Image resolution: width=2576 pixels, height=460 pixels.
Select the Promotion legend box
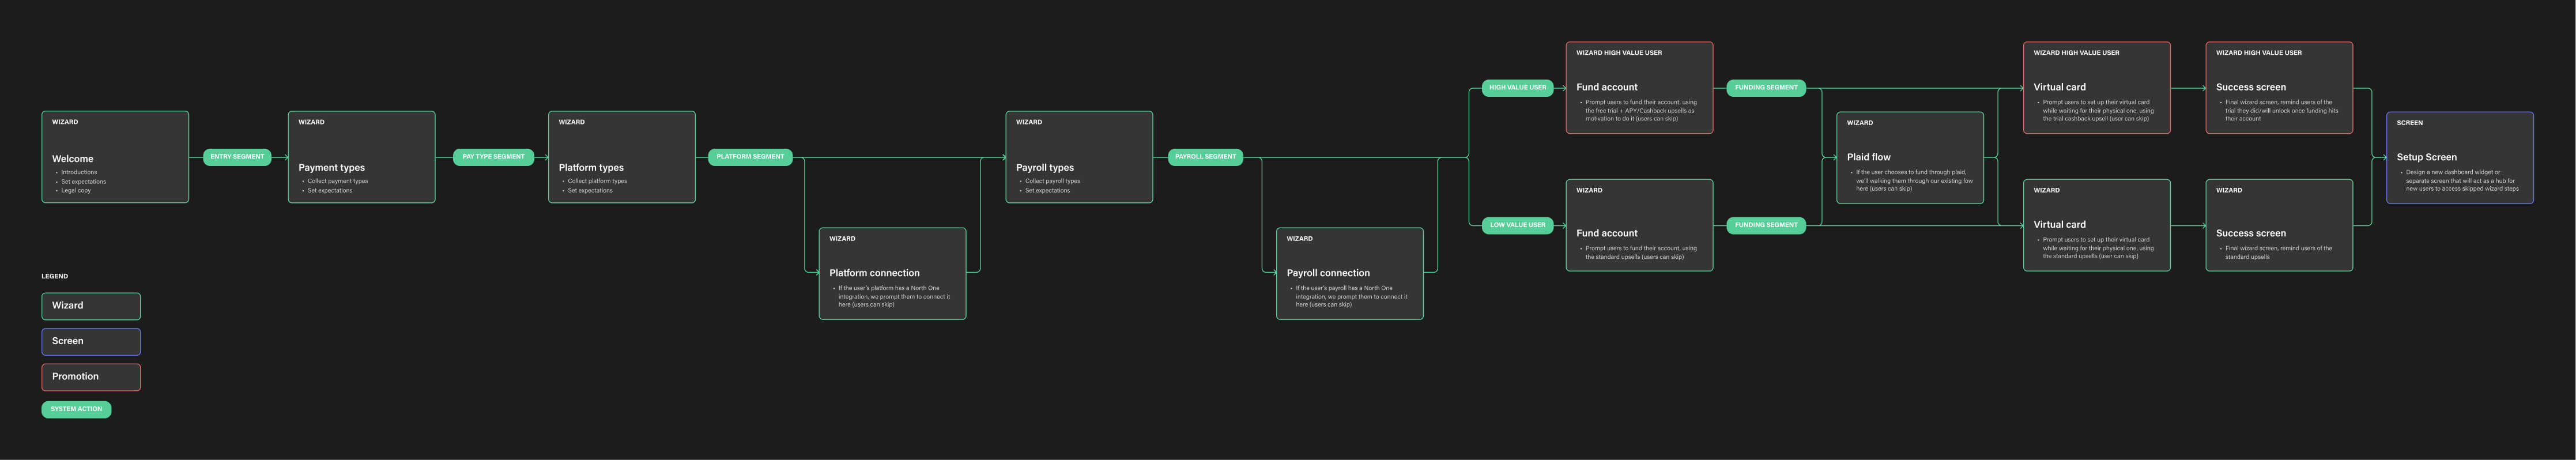click(91, 377)
